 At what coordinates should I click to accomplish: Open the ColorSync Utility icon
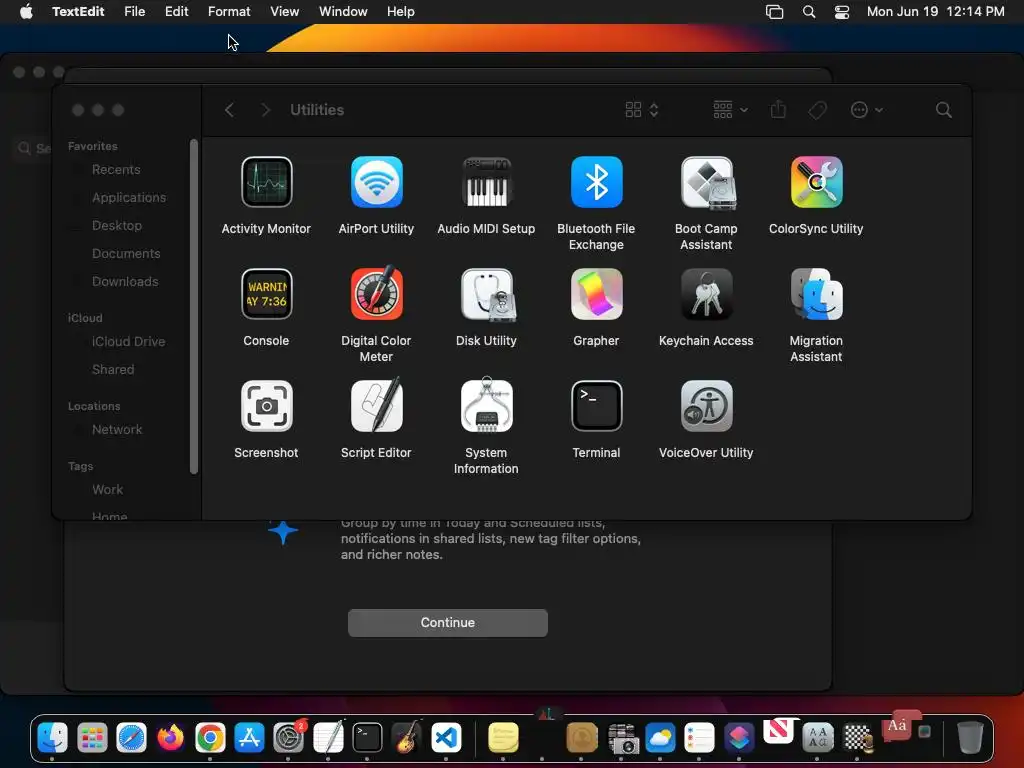pos(816,182)
